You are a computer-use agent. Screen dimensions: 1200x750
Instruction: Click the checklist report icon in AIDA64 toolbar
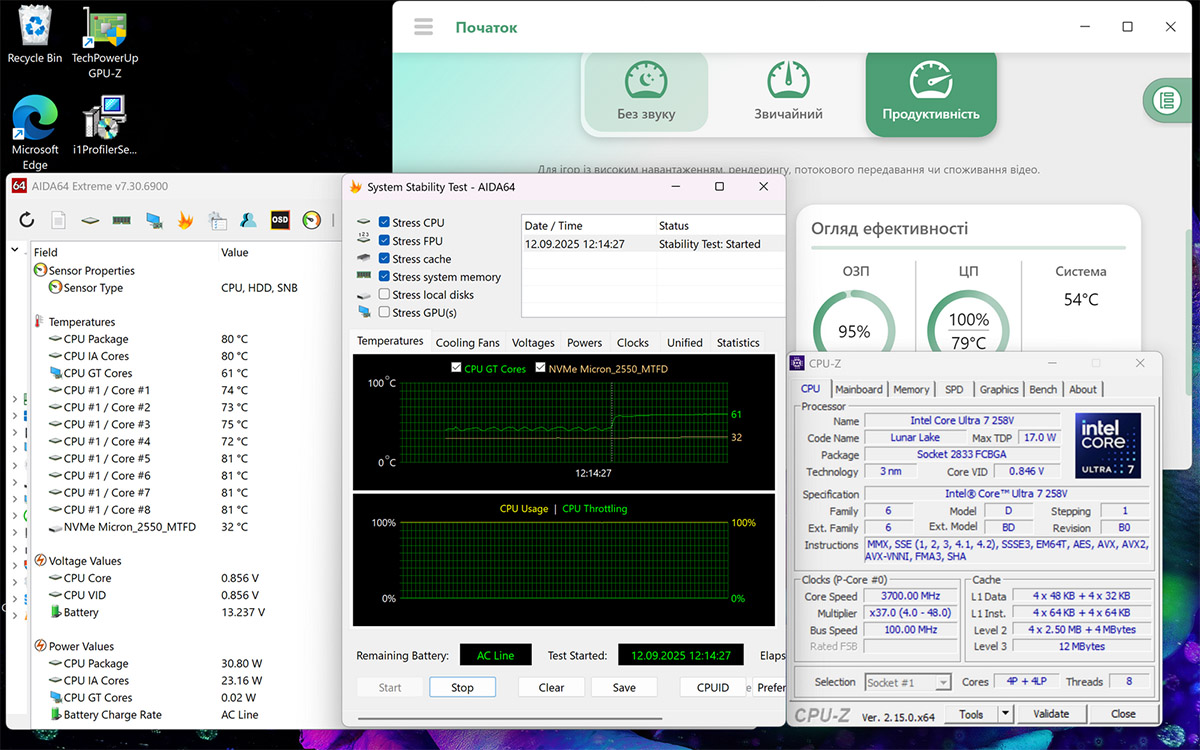click(217, 220)
